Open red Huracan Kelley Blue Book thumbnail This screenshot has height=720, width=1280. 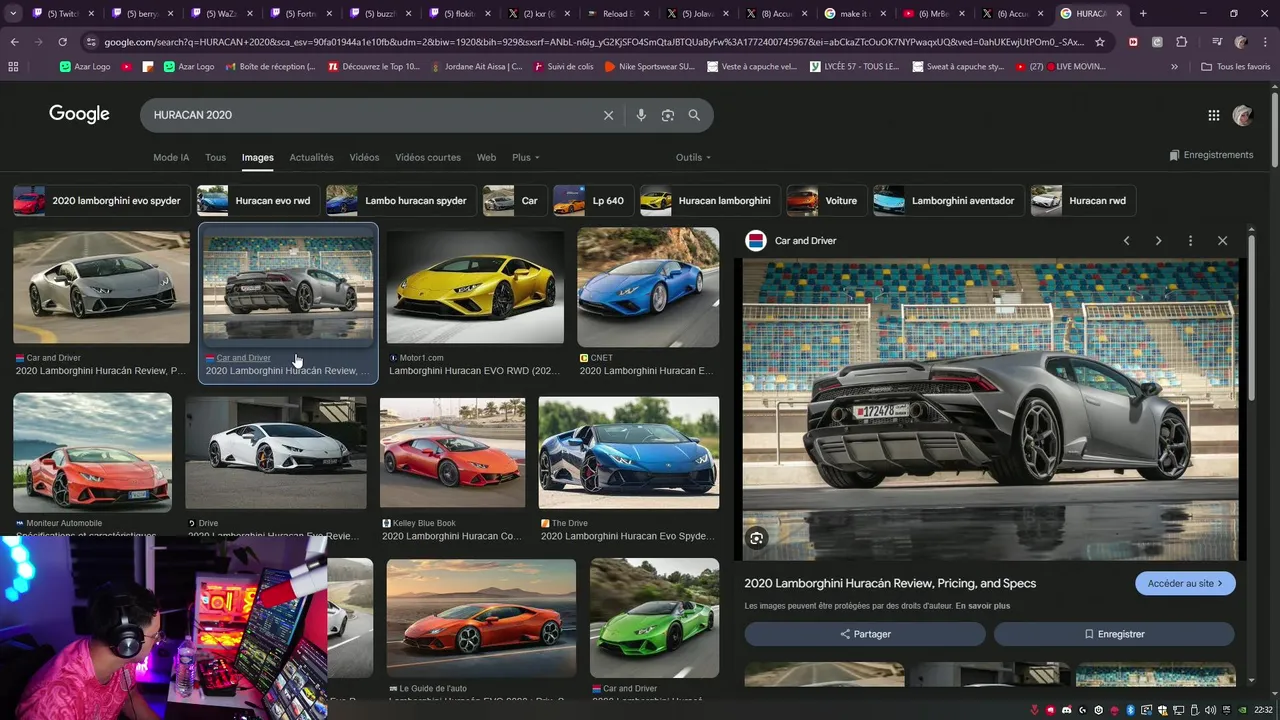pos(452,453)
